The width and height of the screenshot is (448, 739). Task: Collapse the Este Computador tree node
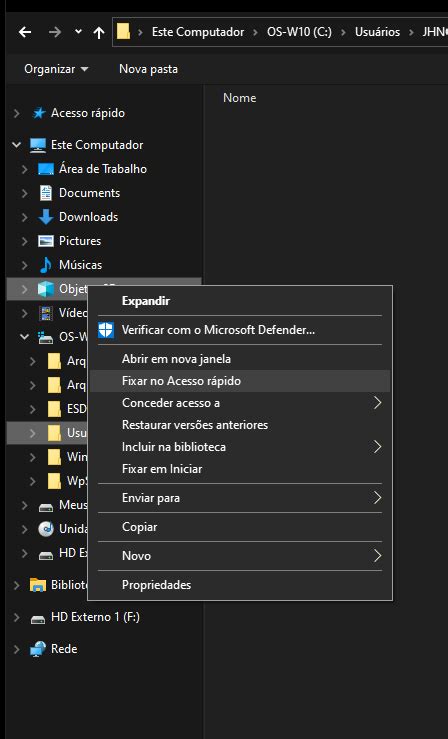click(17, 145)
